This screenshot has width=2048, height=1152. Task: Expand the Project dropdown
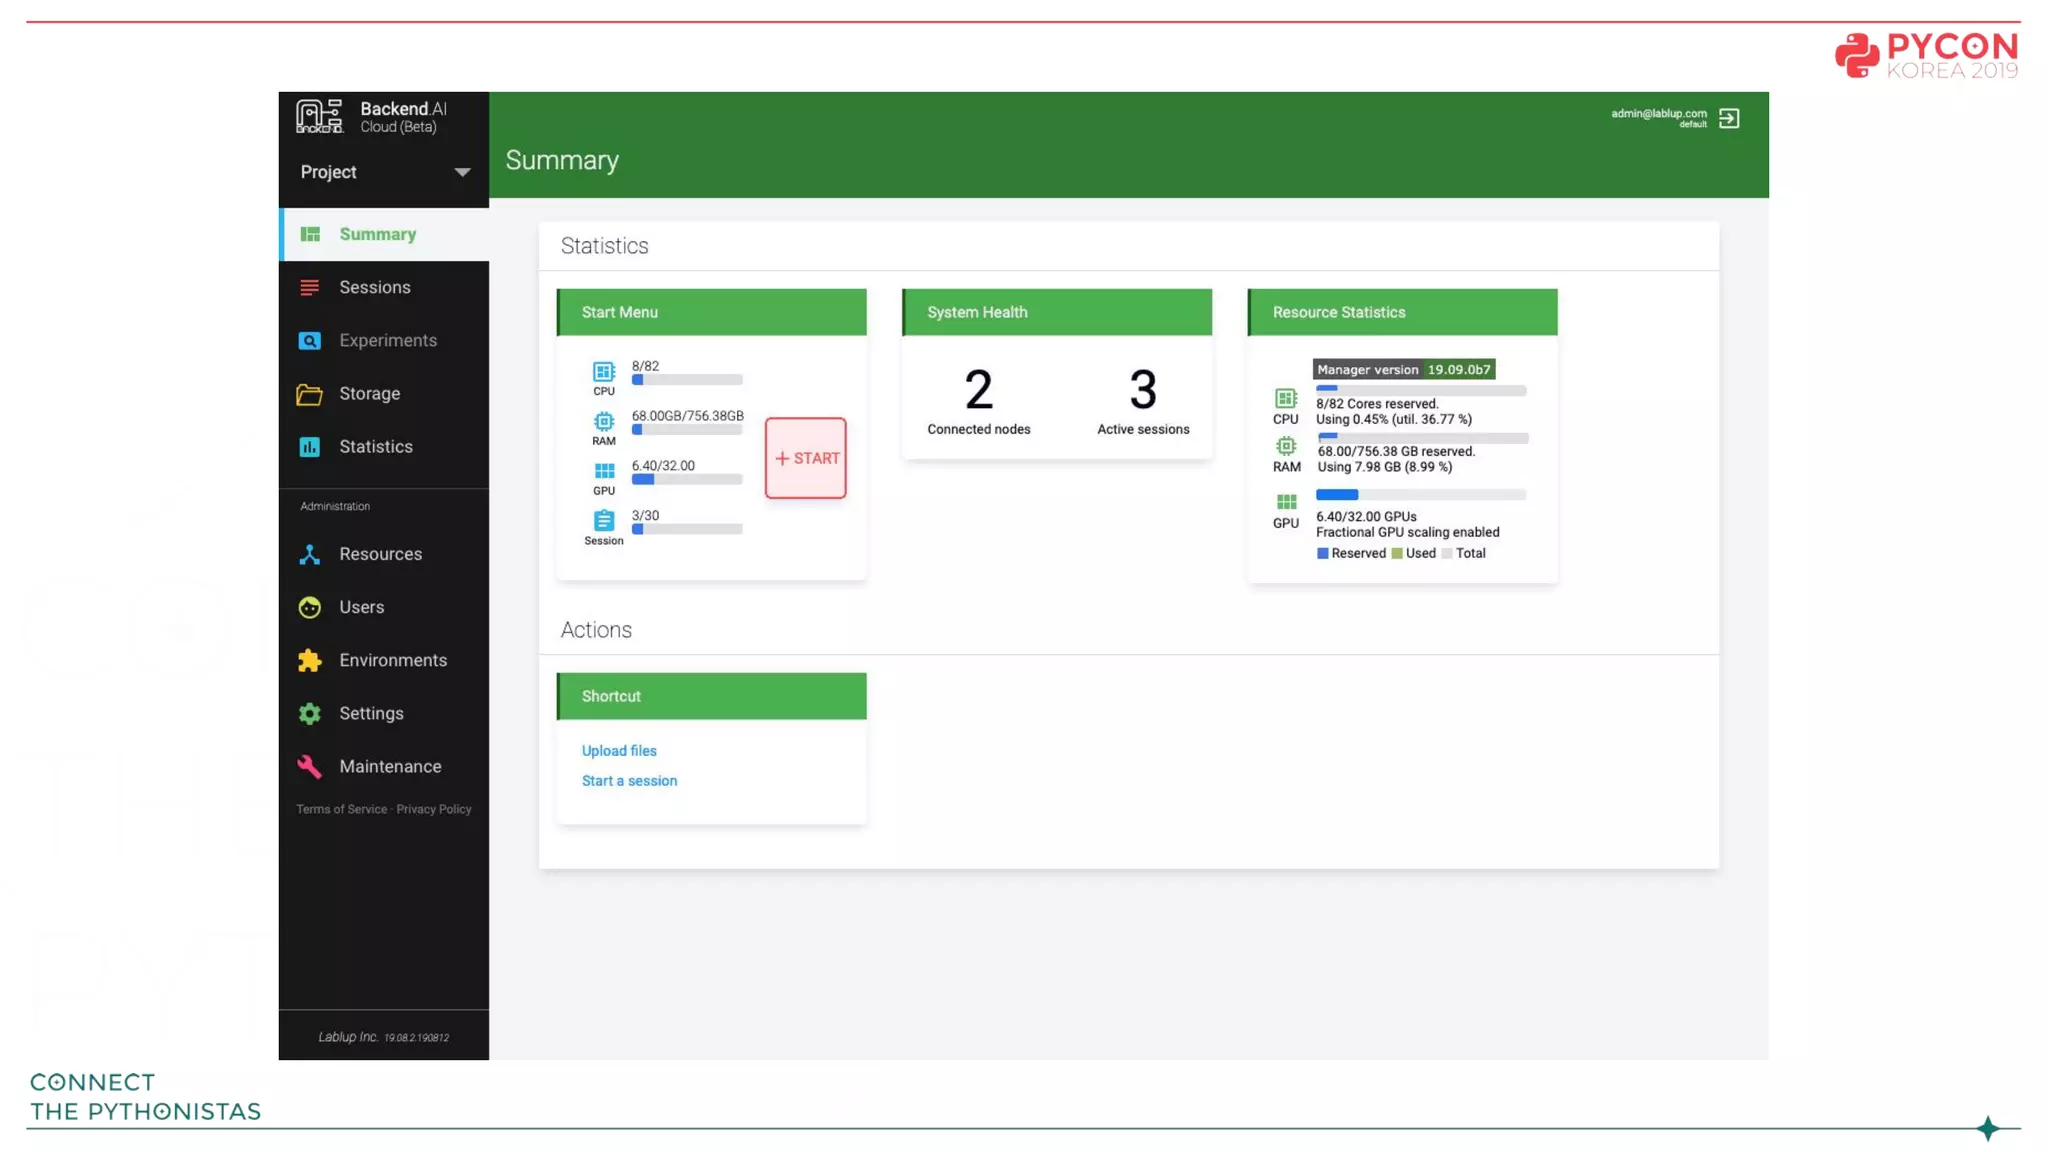click(461, 172)
